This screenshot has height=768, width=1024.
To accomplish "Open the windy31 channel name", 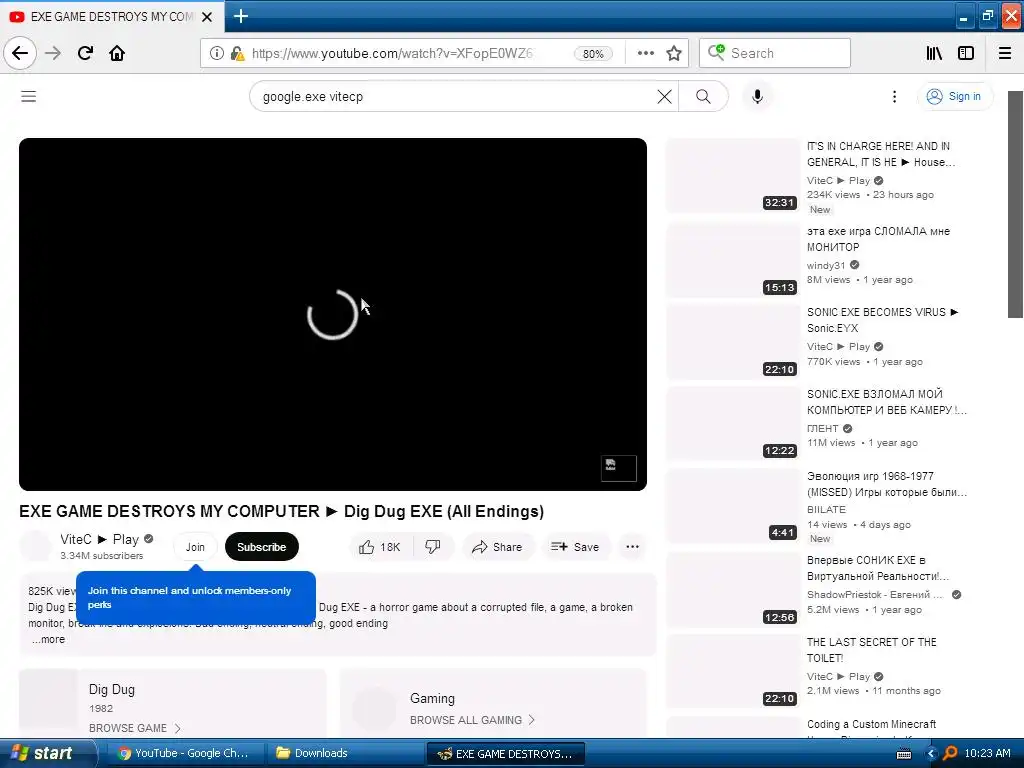I will point(825,265).
